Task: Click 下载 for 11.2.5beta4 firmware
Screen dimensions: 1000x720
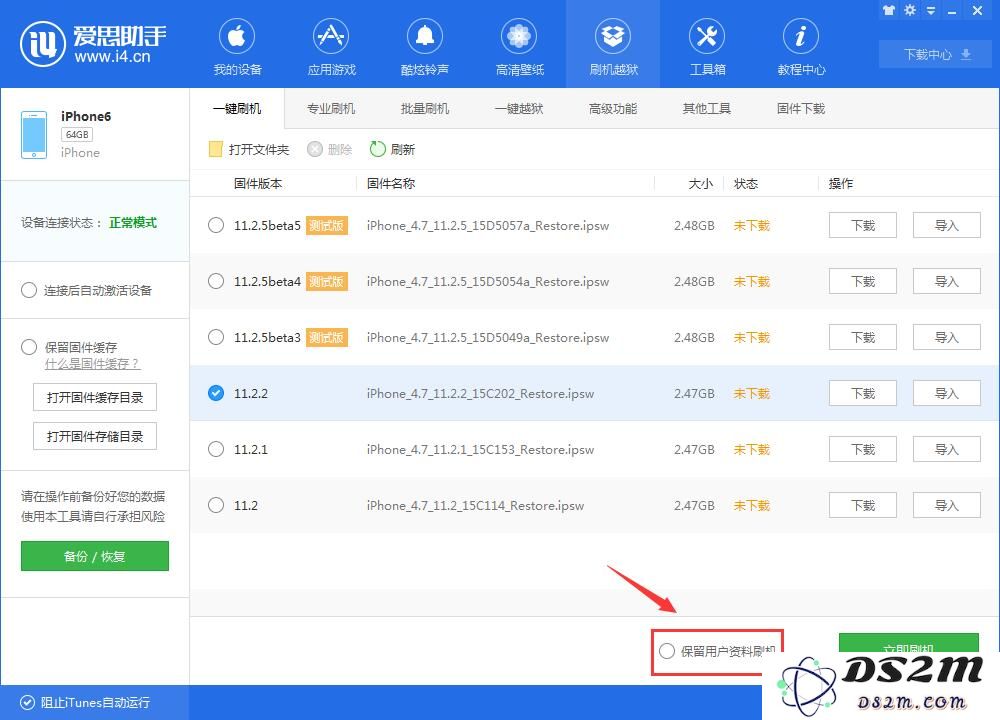Action: point(863,281)
